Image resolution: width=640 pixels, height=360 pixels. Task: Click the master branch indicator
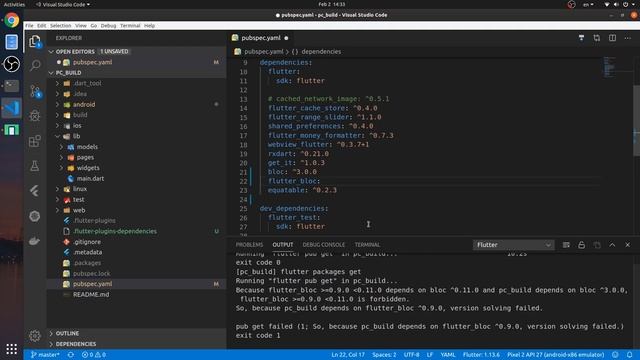pos(45,355)
